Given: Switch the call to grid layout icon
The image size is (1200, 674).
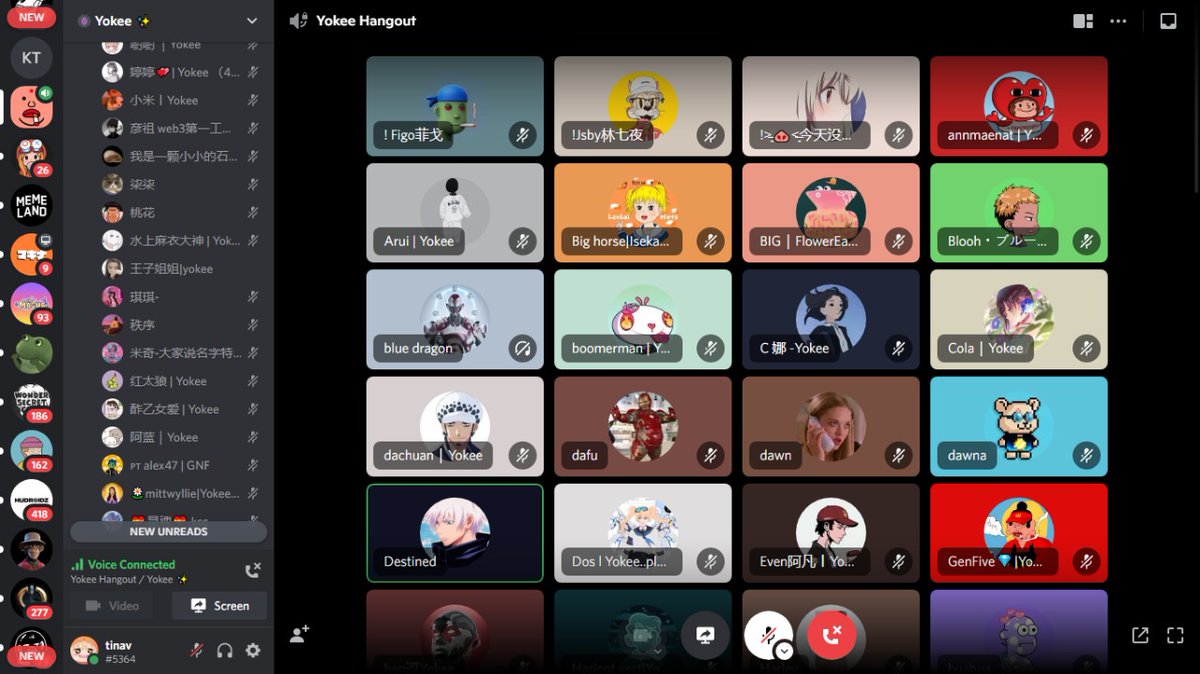Looking at the screenshot, I should point(1083,21).
